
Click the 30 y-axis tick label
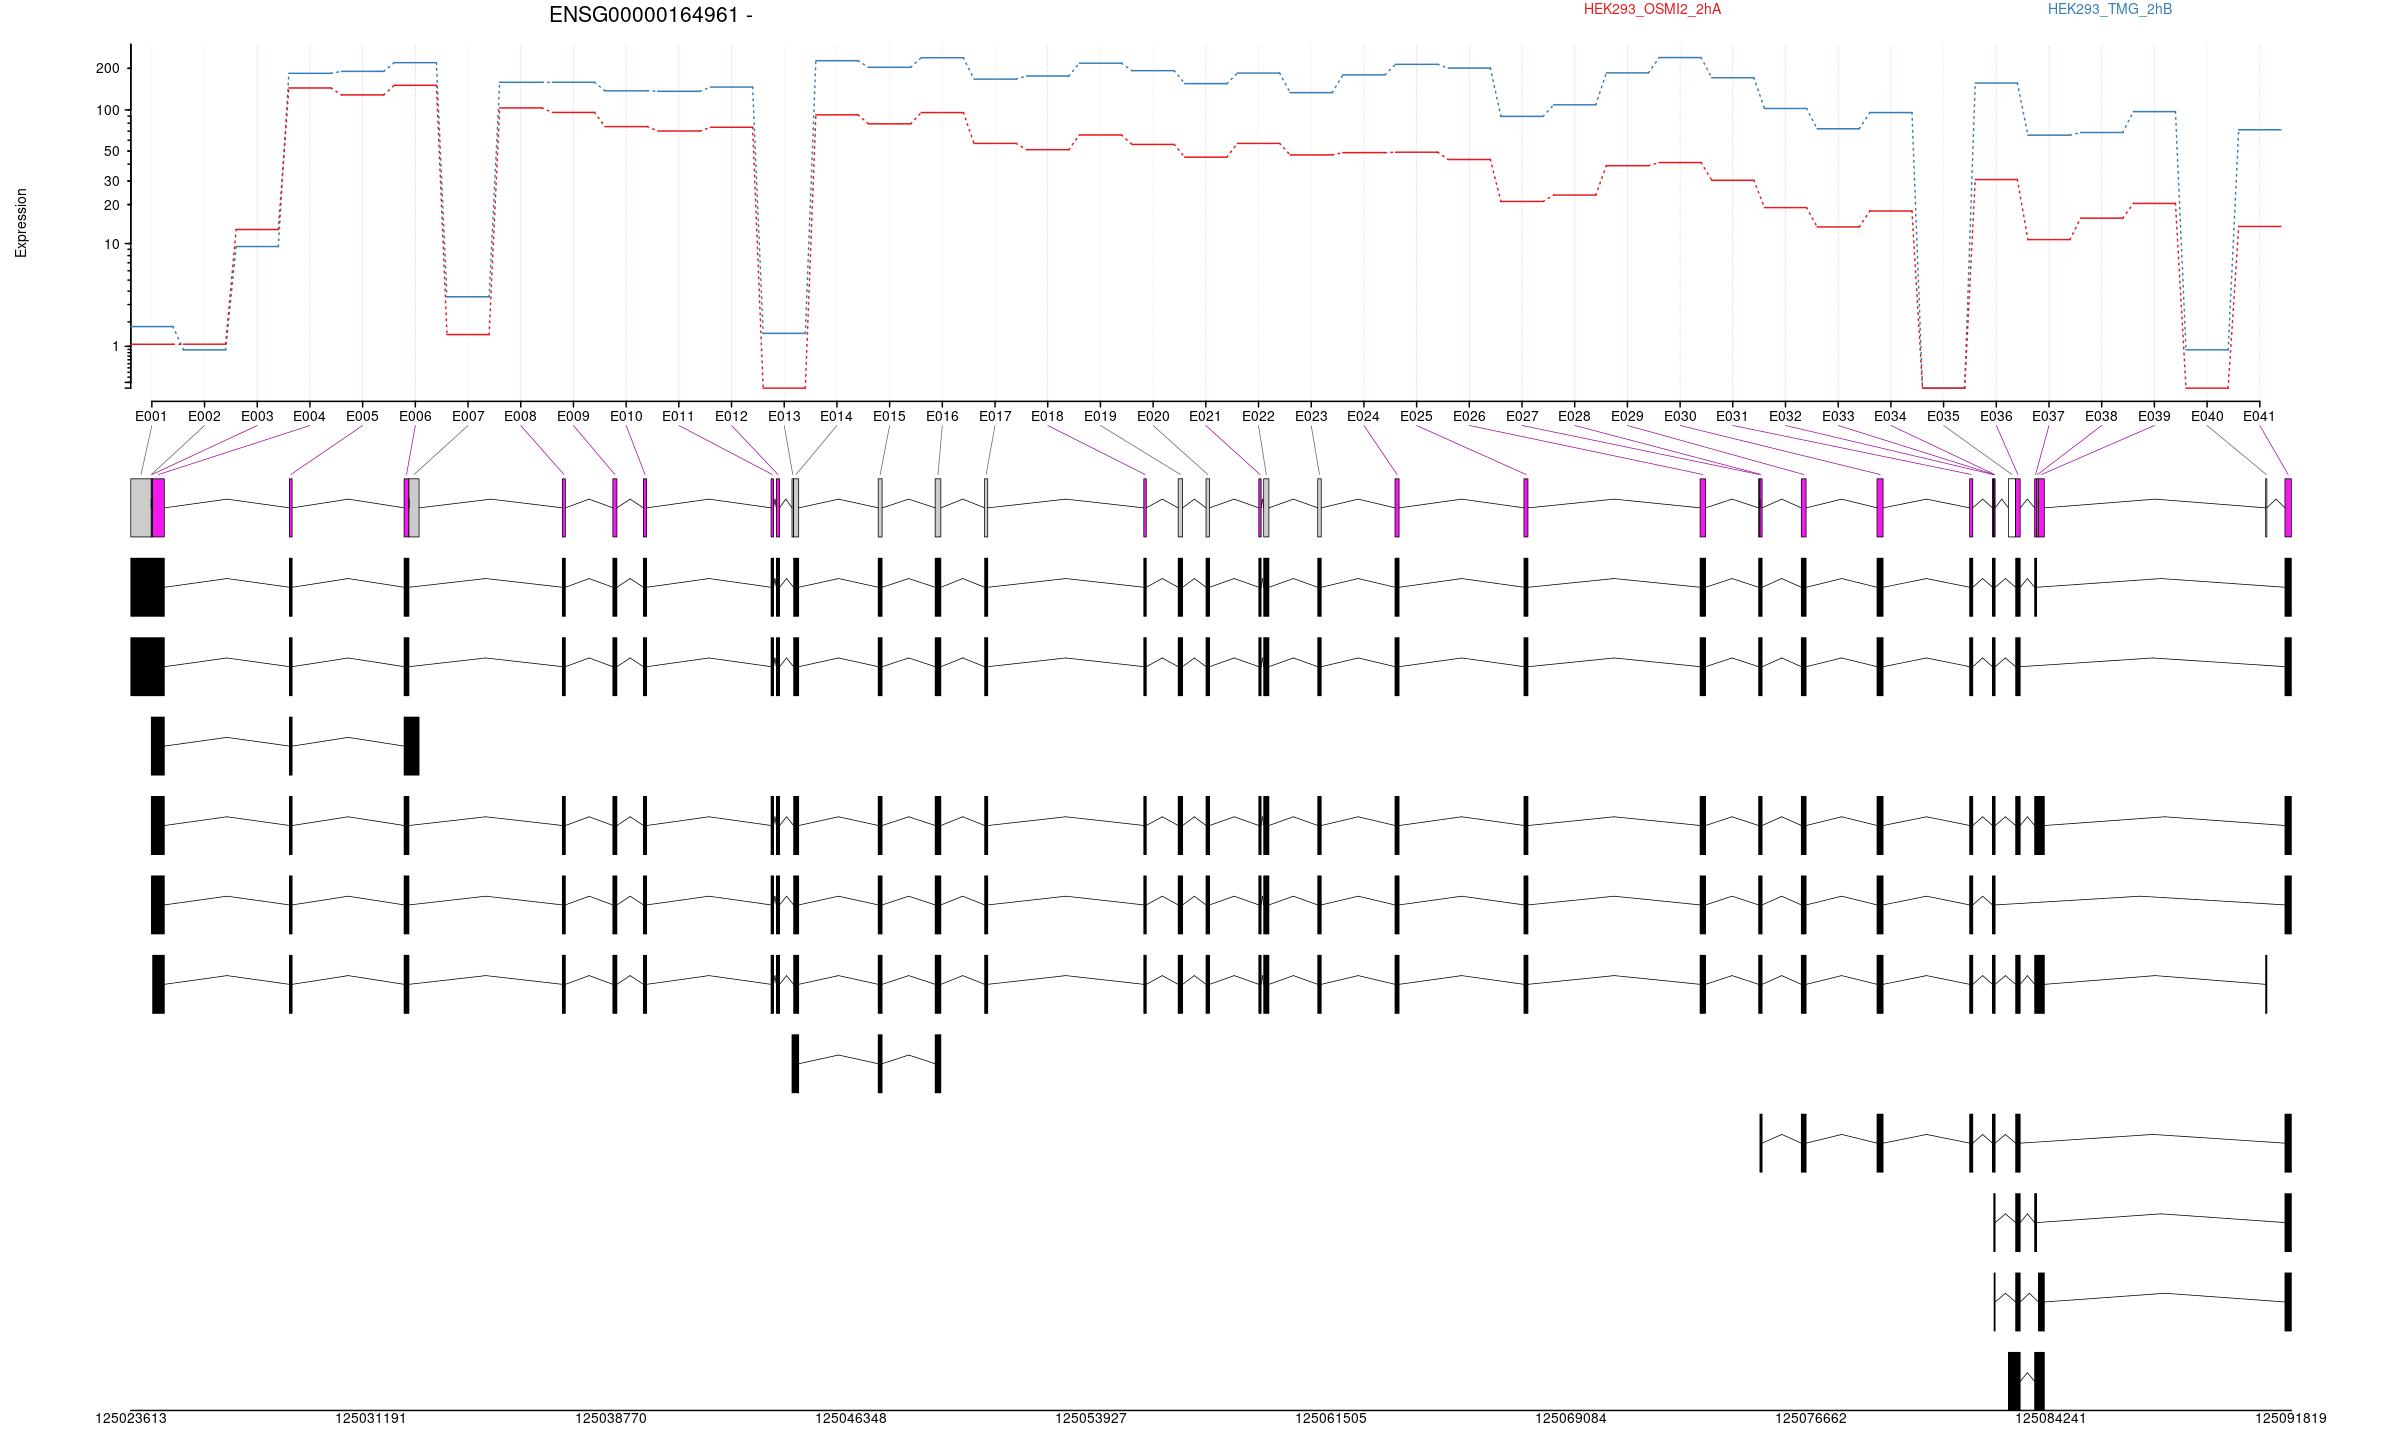point(111,182)
